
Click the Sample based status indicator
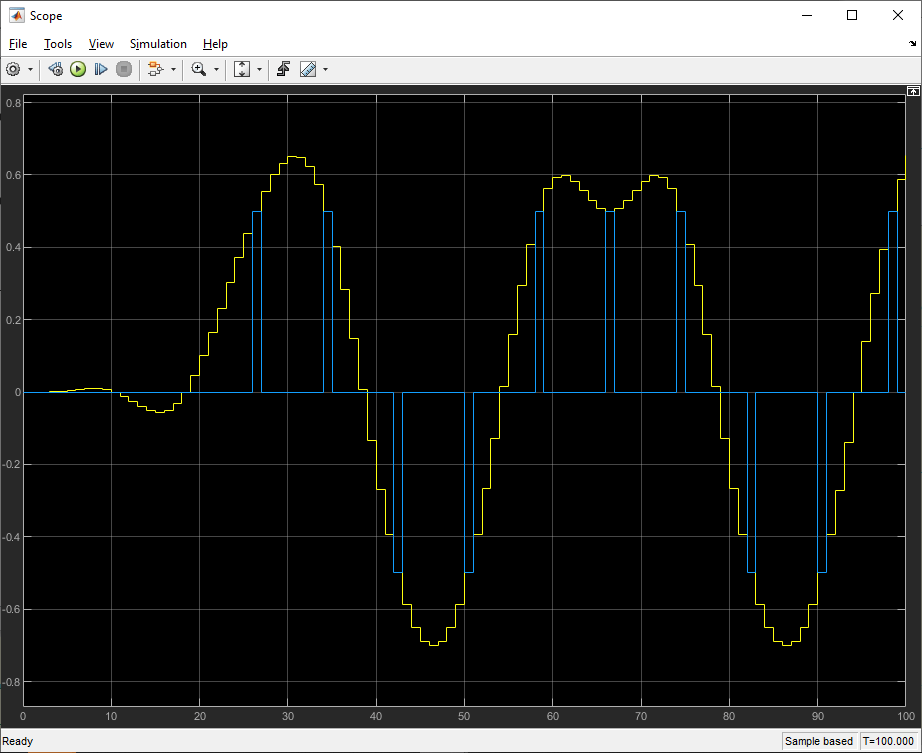818,740
